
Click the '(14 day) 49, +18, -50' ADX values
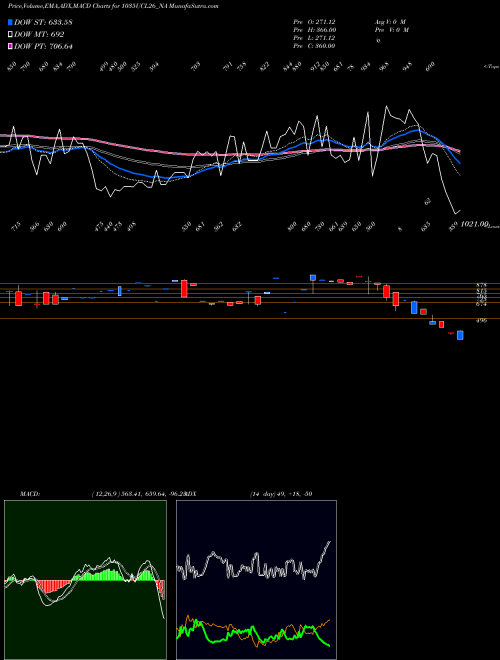click(281, 494)
